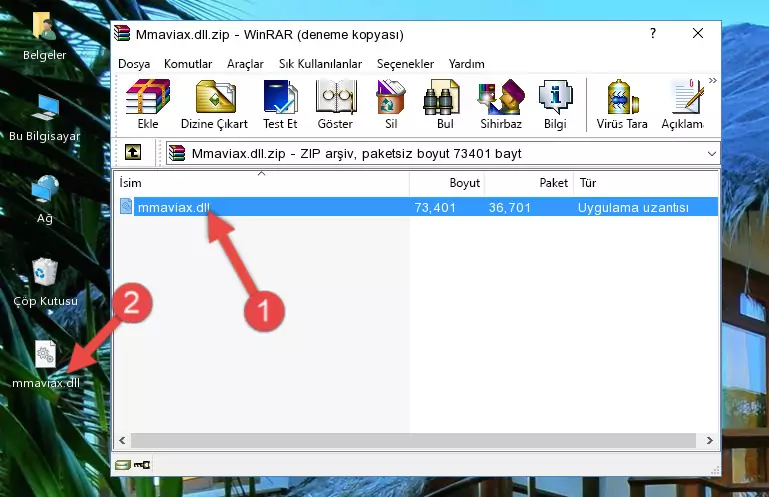Select the Belgeler desktop icon
This screenshot has height=497, width=769.
click(x=44, y=37)
